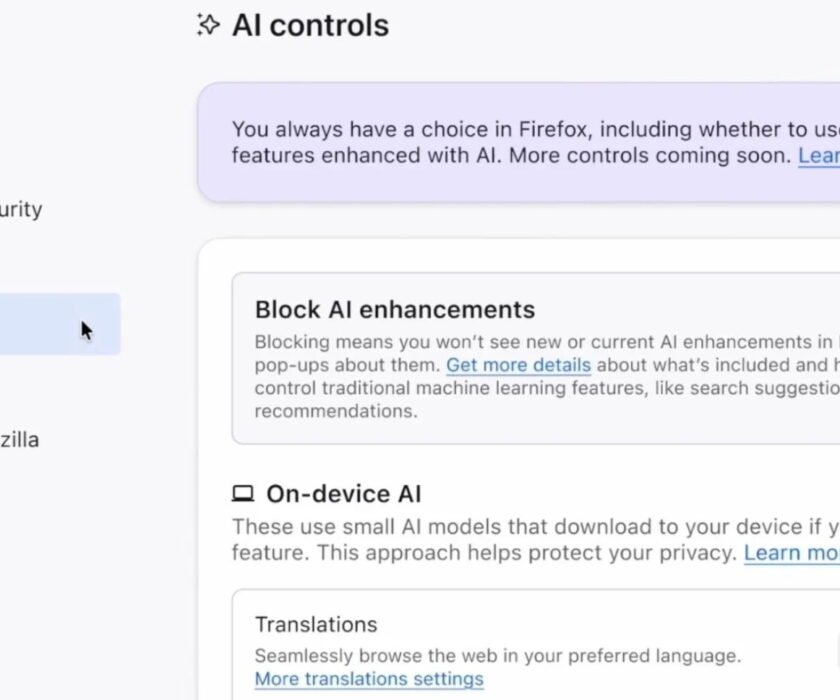The width and height of the screenshot is (840, 700).
Task: Click the word "recommendations" in the Block AI card
Action: pyautogui.click(x=335, y=411)
